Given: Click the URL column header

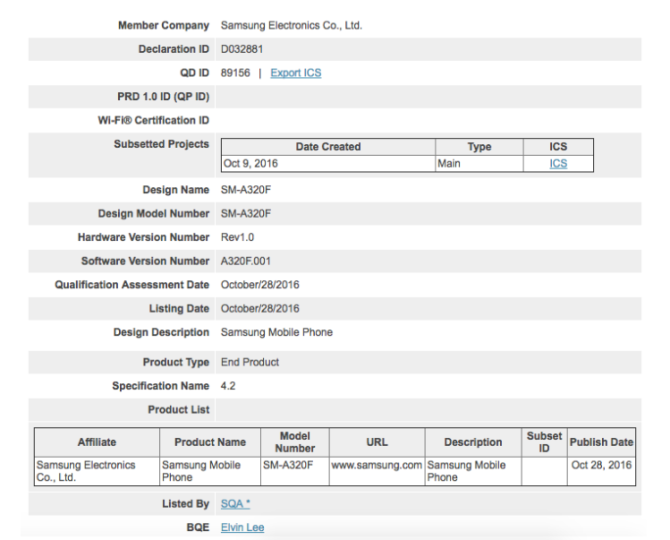Looking at the screenshot, I should pos(376,442).
